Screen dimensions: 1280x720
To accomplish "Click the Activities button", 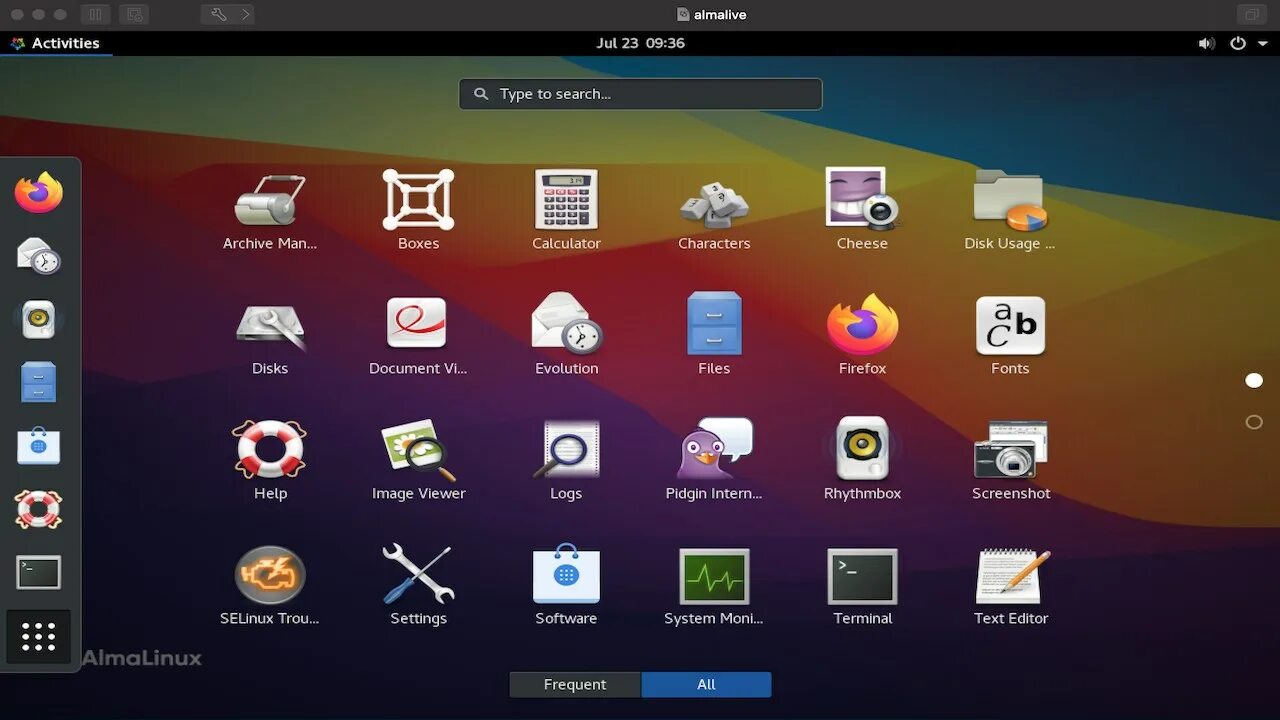I will point(55,43).
